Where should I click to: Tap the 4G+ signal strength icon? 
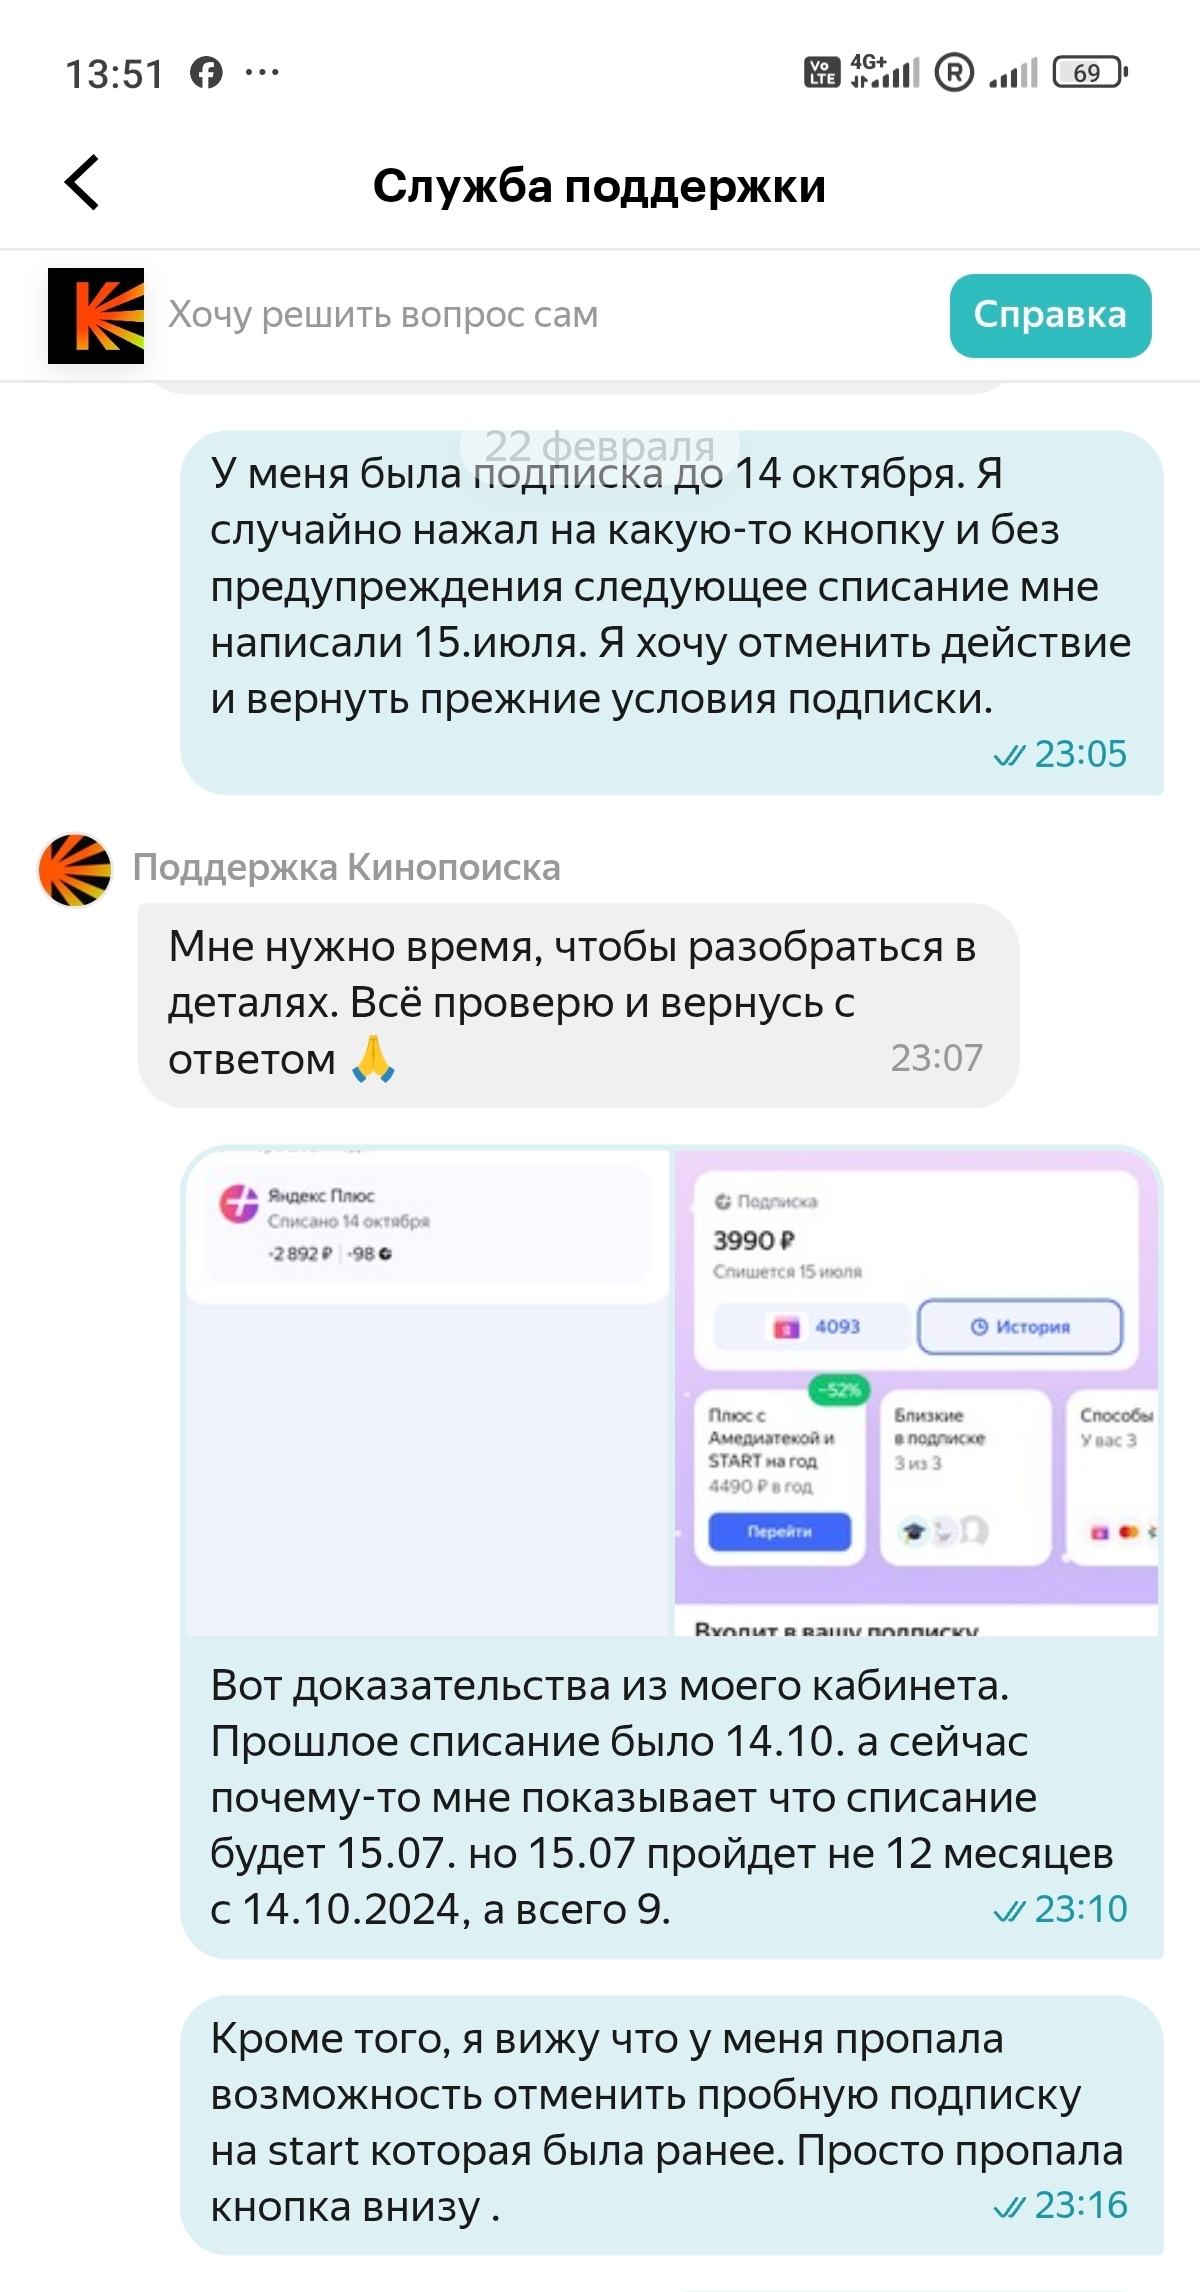point(884,72)
